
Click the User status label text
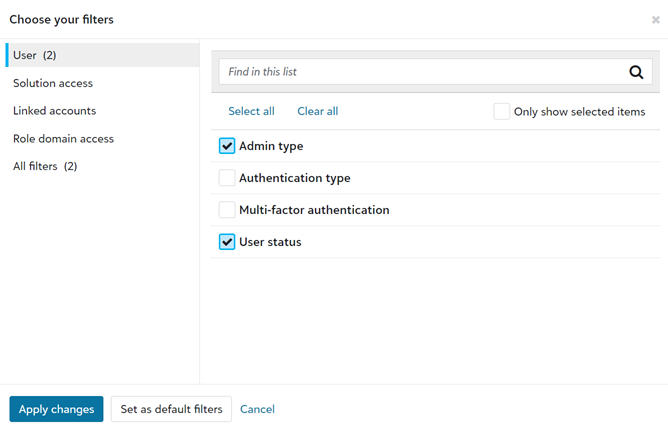pos(270,242)
